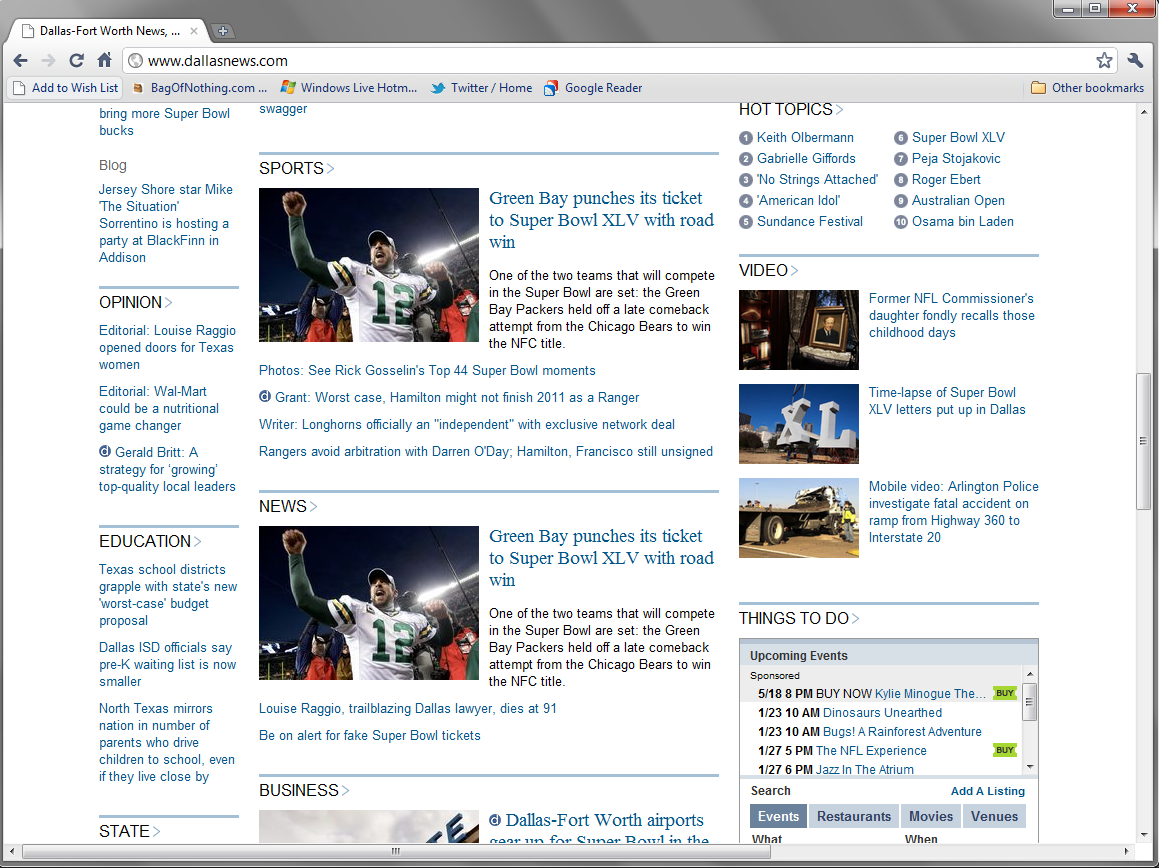Image resolution: width=1159 pixels, height=868 pixels.
Task: Open Grant's Hamilton Ranger column
Action: pyautogui.click(x=457, y=398)
